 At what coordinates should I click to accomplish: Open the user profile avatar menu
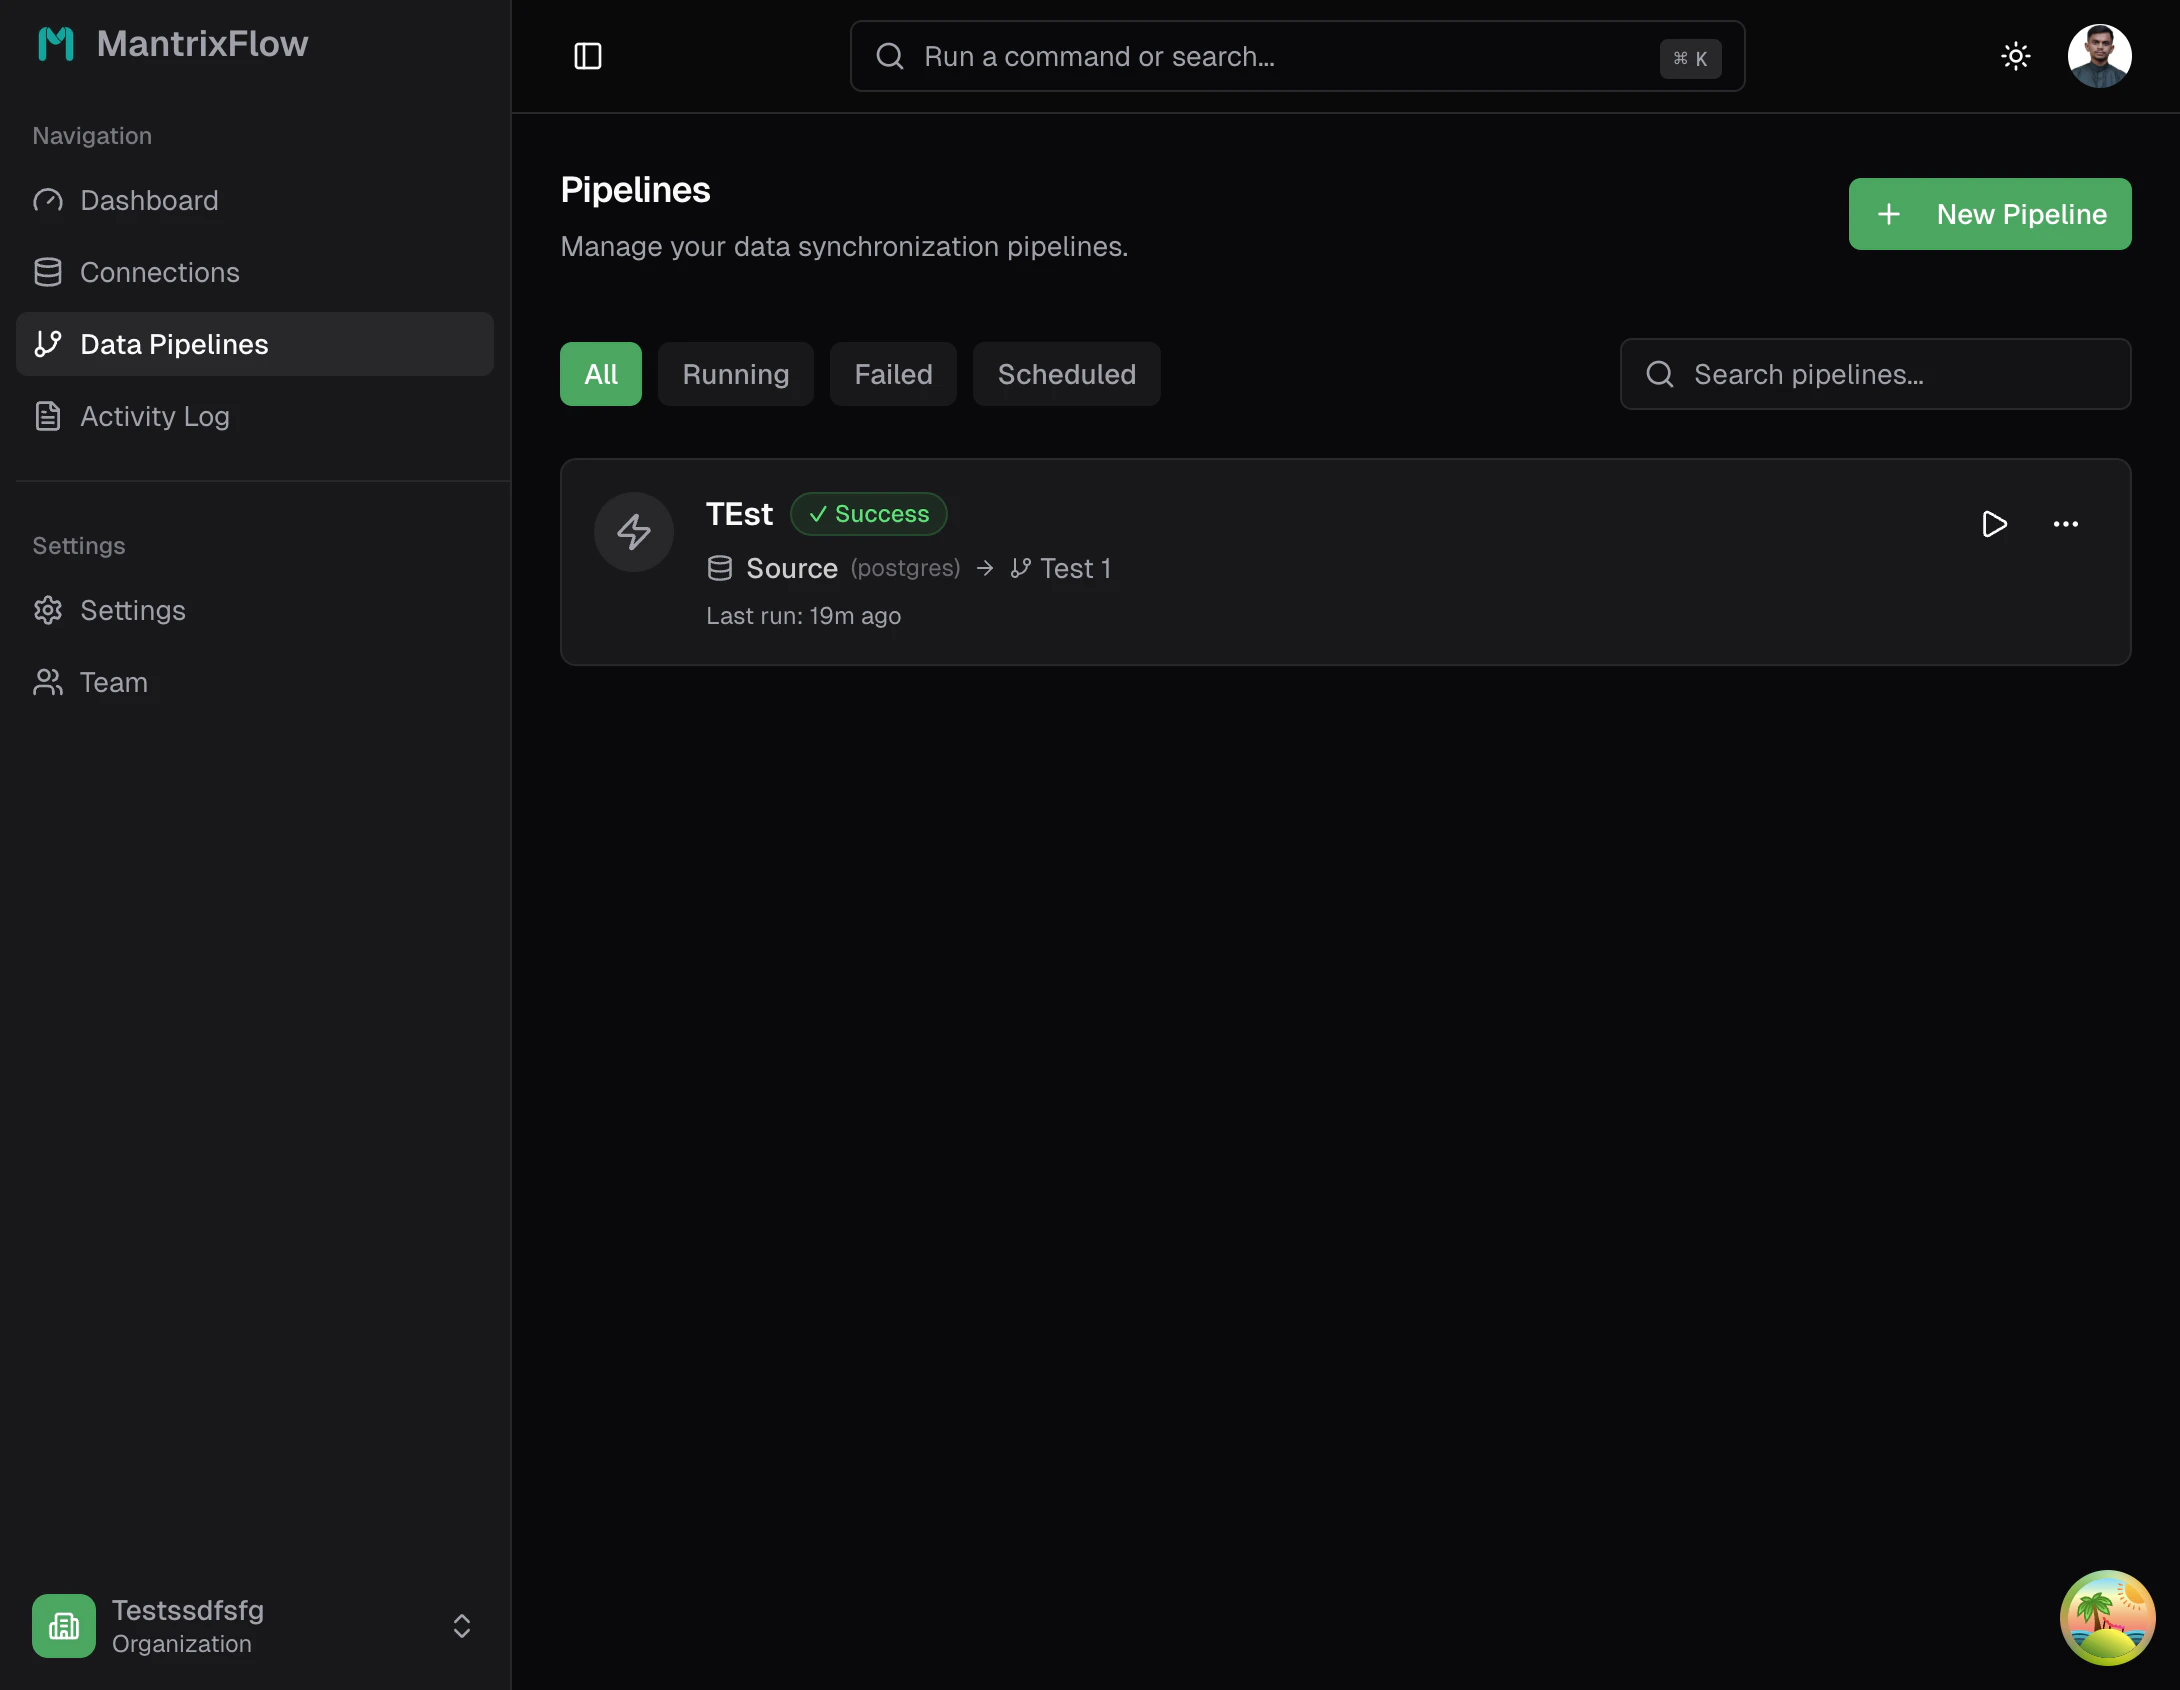coord(2098,55)
